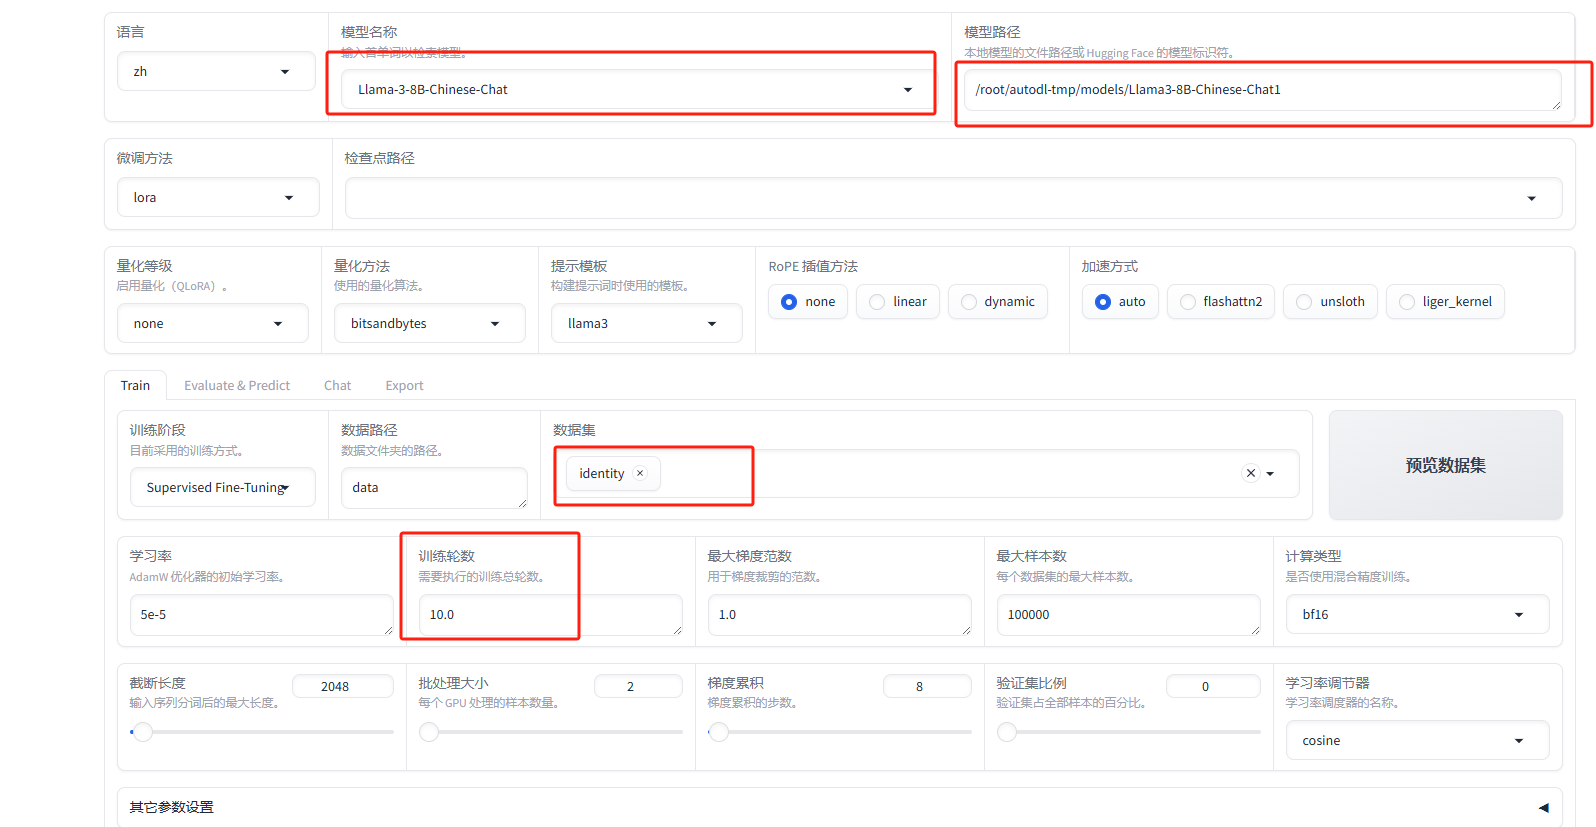This screenshot has height=827, width=1596.
Task: Click the 预览数据集 button
Action: 1445,465
